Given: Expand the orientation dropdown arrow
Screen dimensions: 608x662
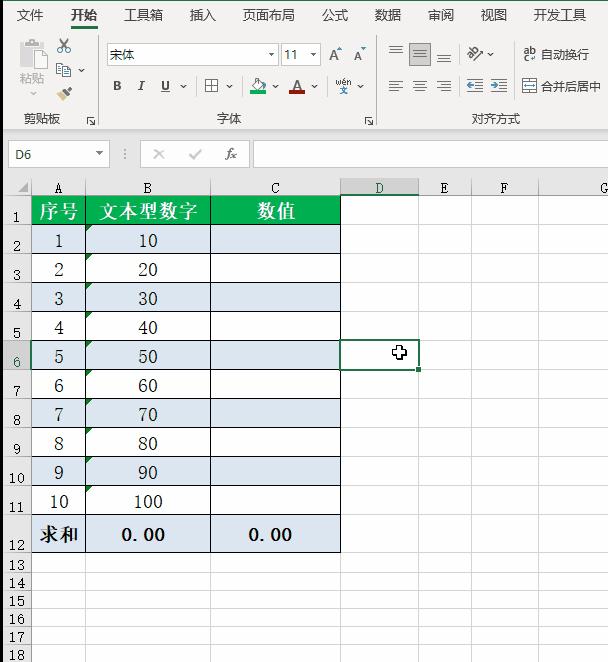Looking at the screenshot, I should 490,54.
